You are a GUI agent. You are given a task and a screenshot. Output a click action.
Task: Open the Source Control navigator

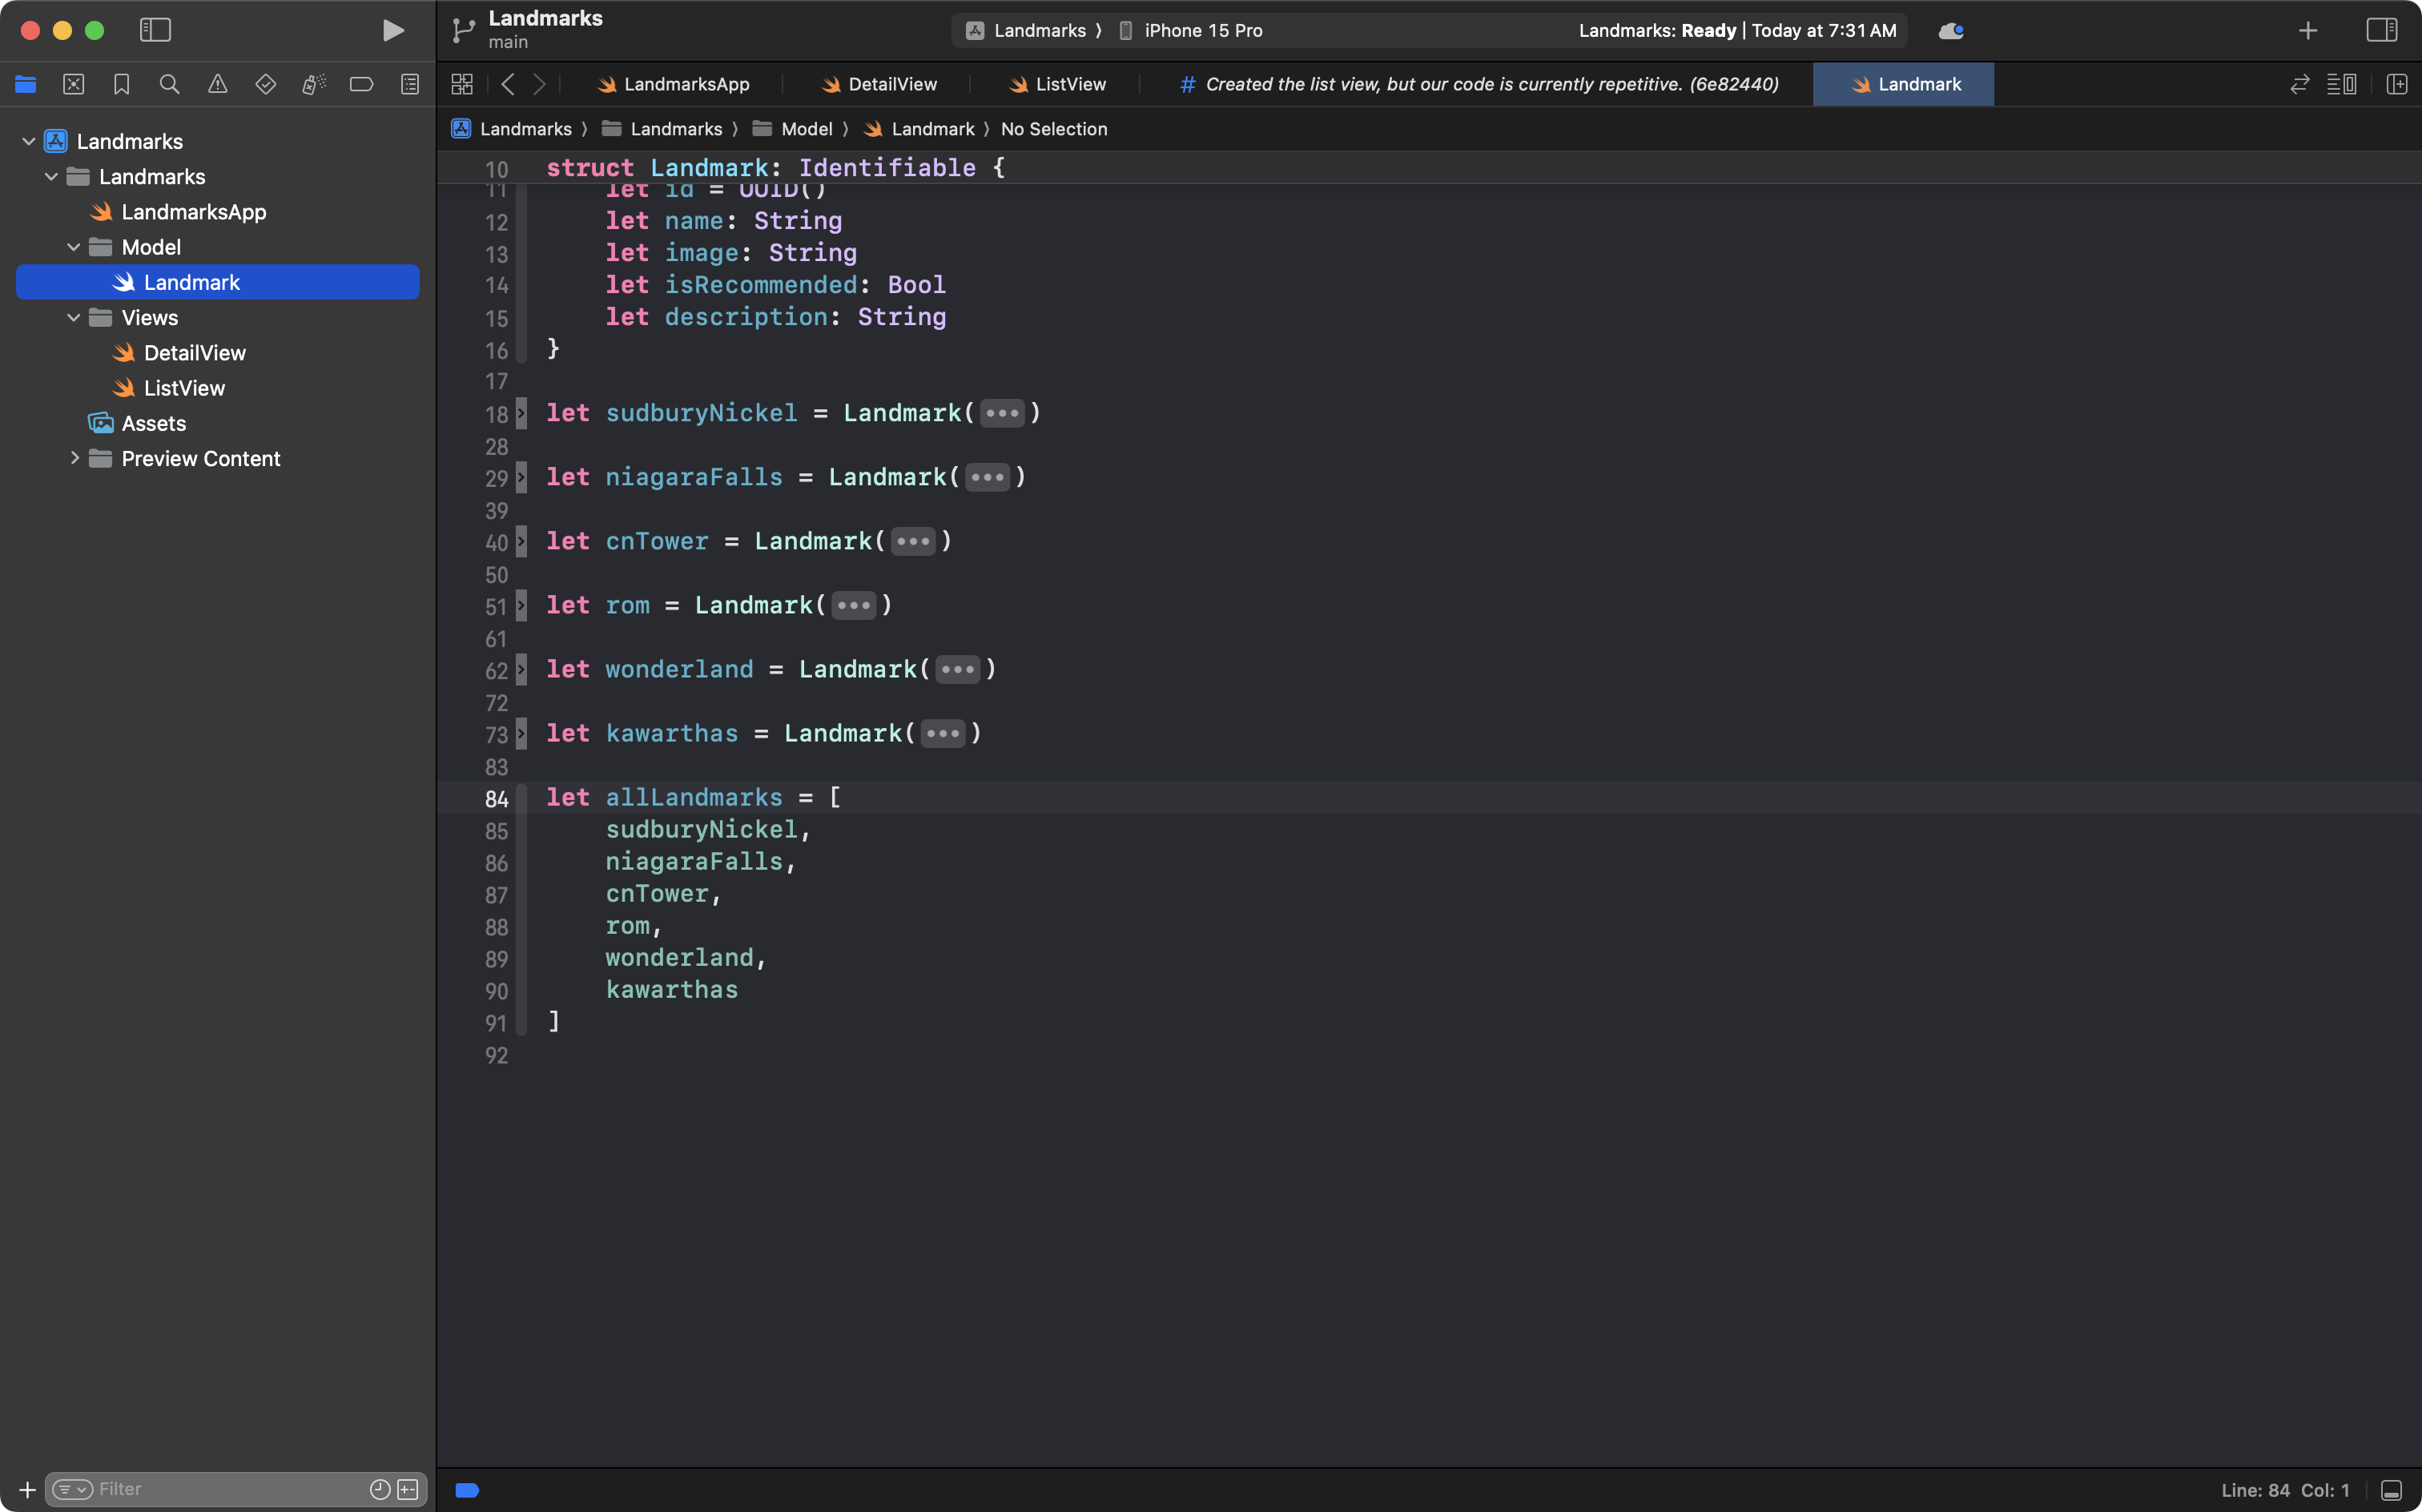tap(74, 84)
